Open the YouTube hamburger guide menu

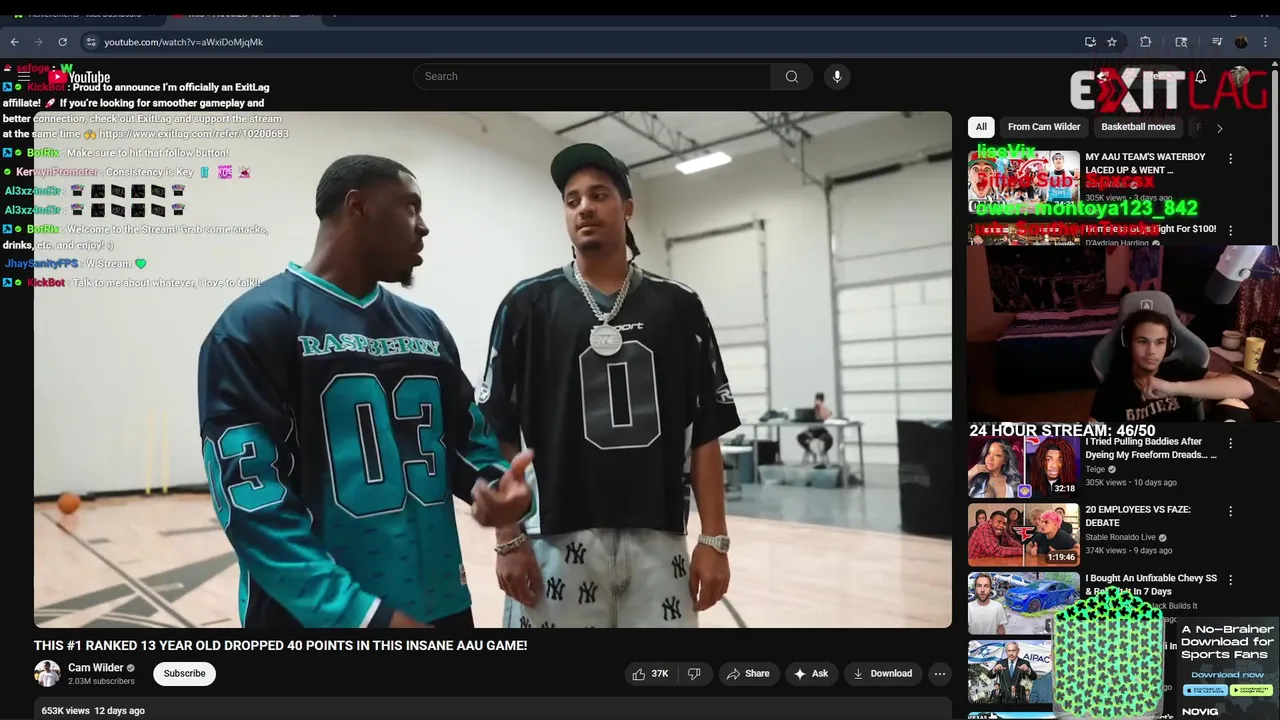pyautogui.click(x=24, y=77)
